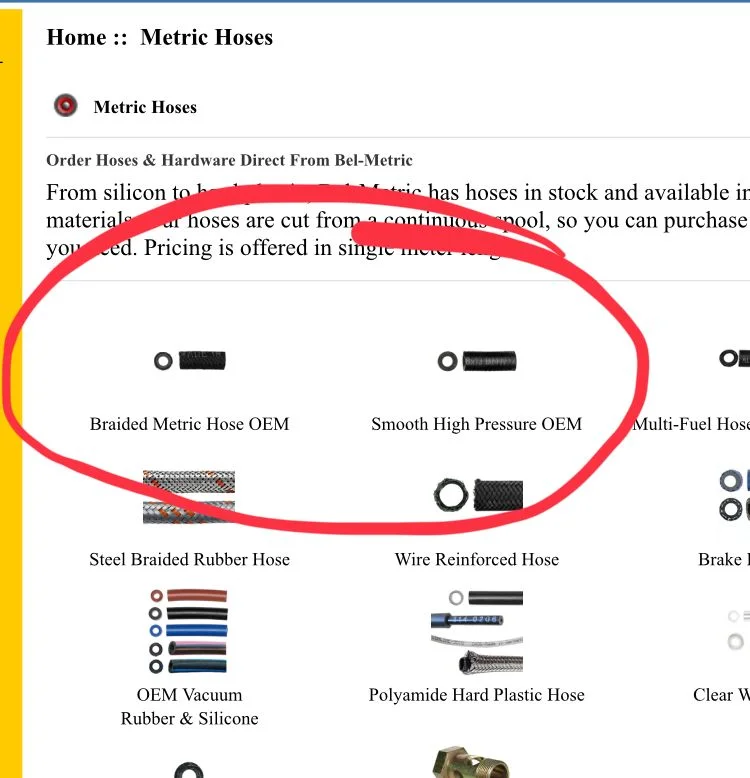Viewport: 750px width, 778px height.
Task: Click the Braided Metric Hose OEM label
Action: tap(189, 424)
